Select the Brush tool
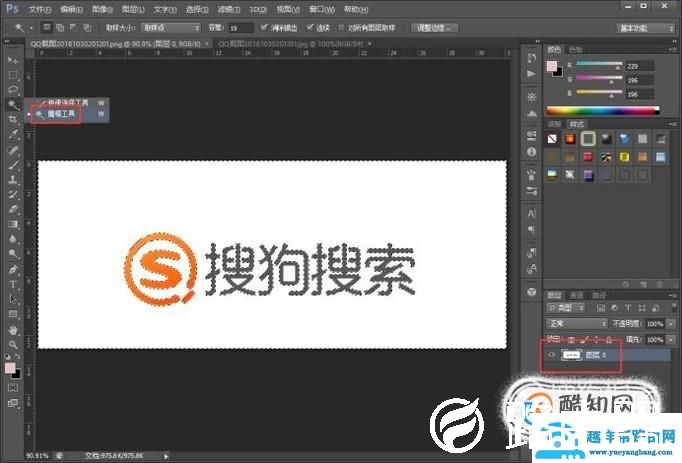Viewport: 682px width, 463px height. pos(13,165)
